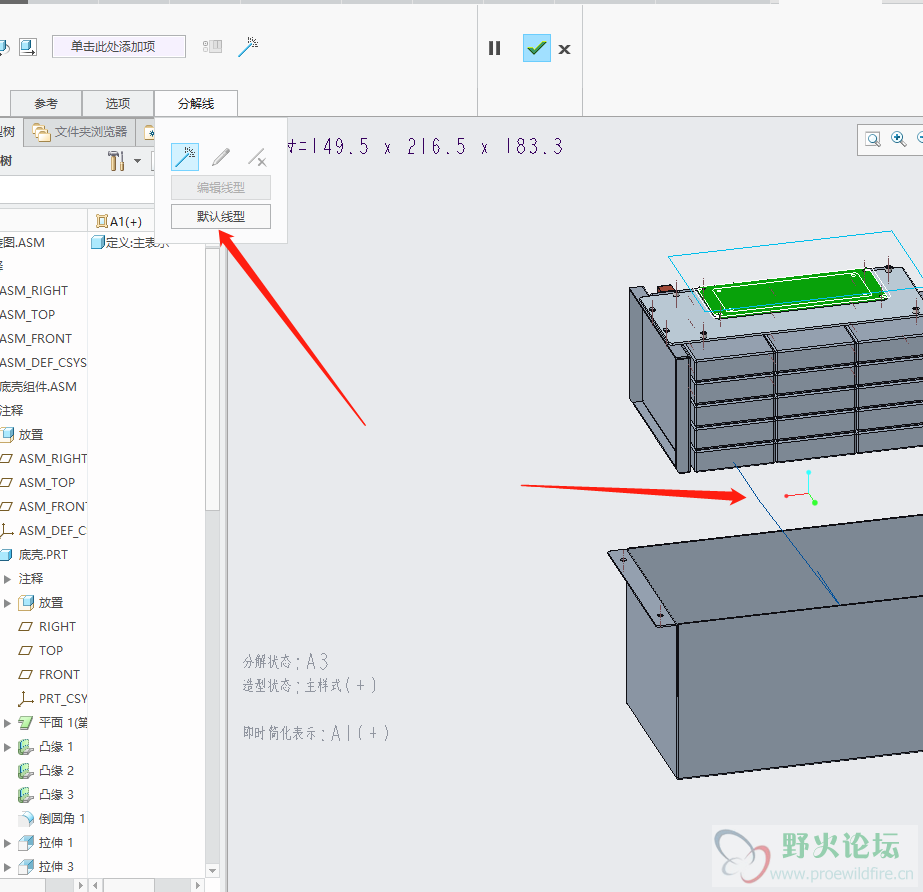Click the A1(+) column header
The height and width of the screenshot is (892, 923).
(x=119, y=221)
